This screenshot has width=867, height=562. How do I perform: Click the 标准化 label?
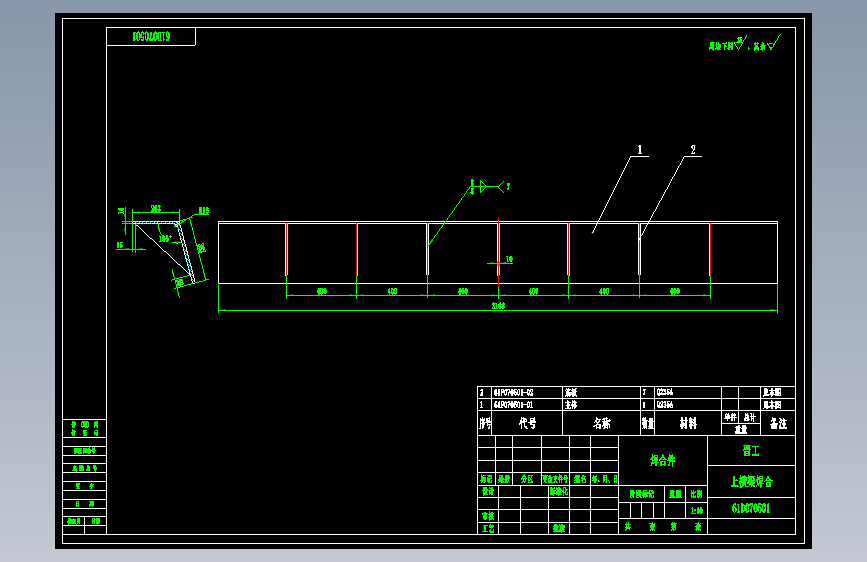point(558,491)
